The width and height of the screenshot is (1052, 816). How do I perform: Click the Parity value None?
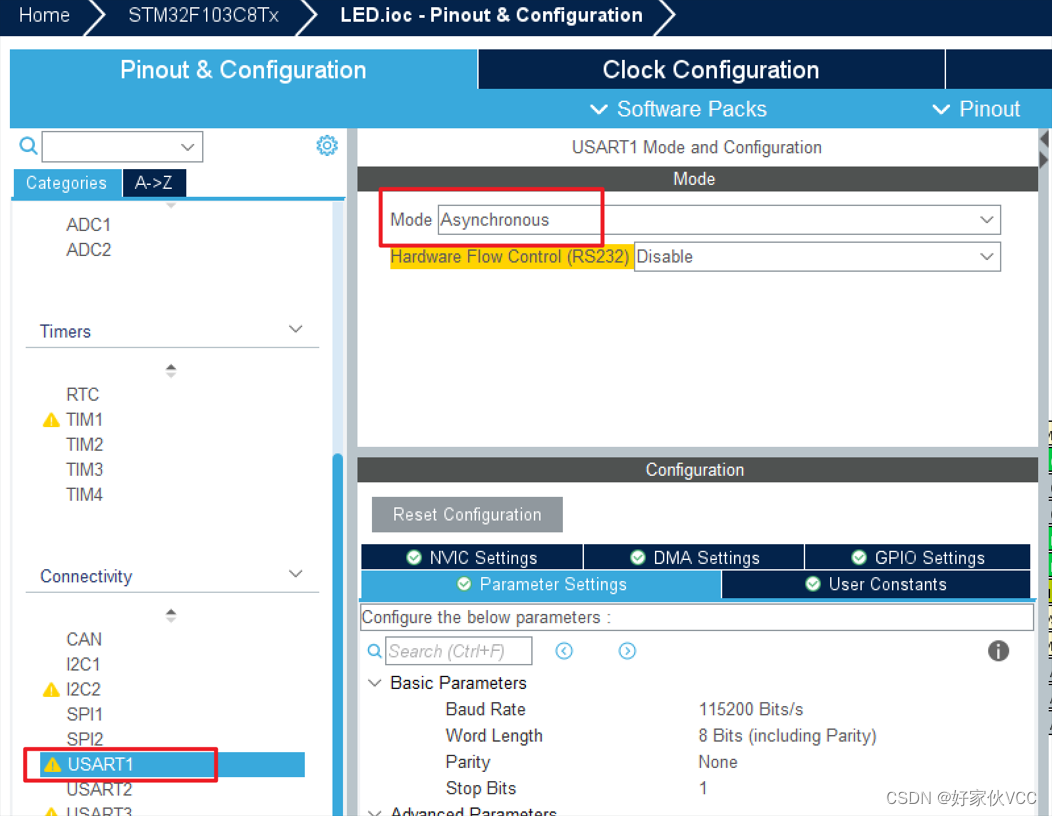718,762
